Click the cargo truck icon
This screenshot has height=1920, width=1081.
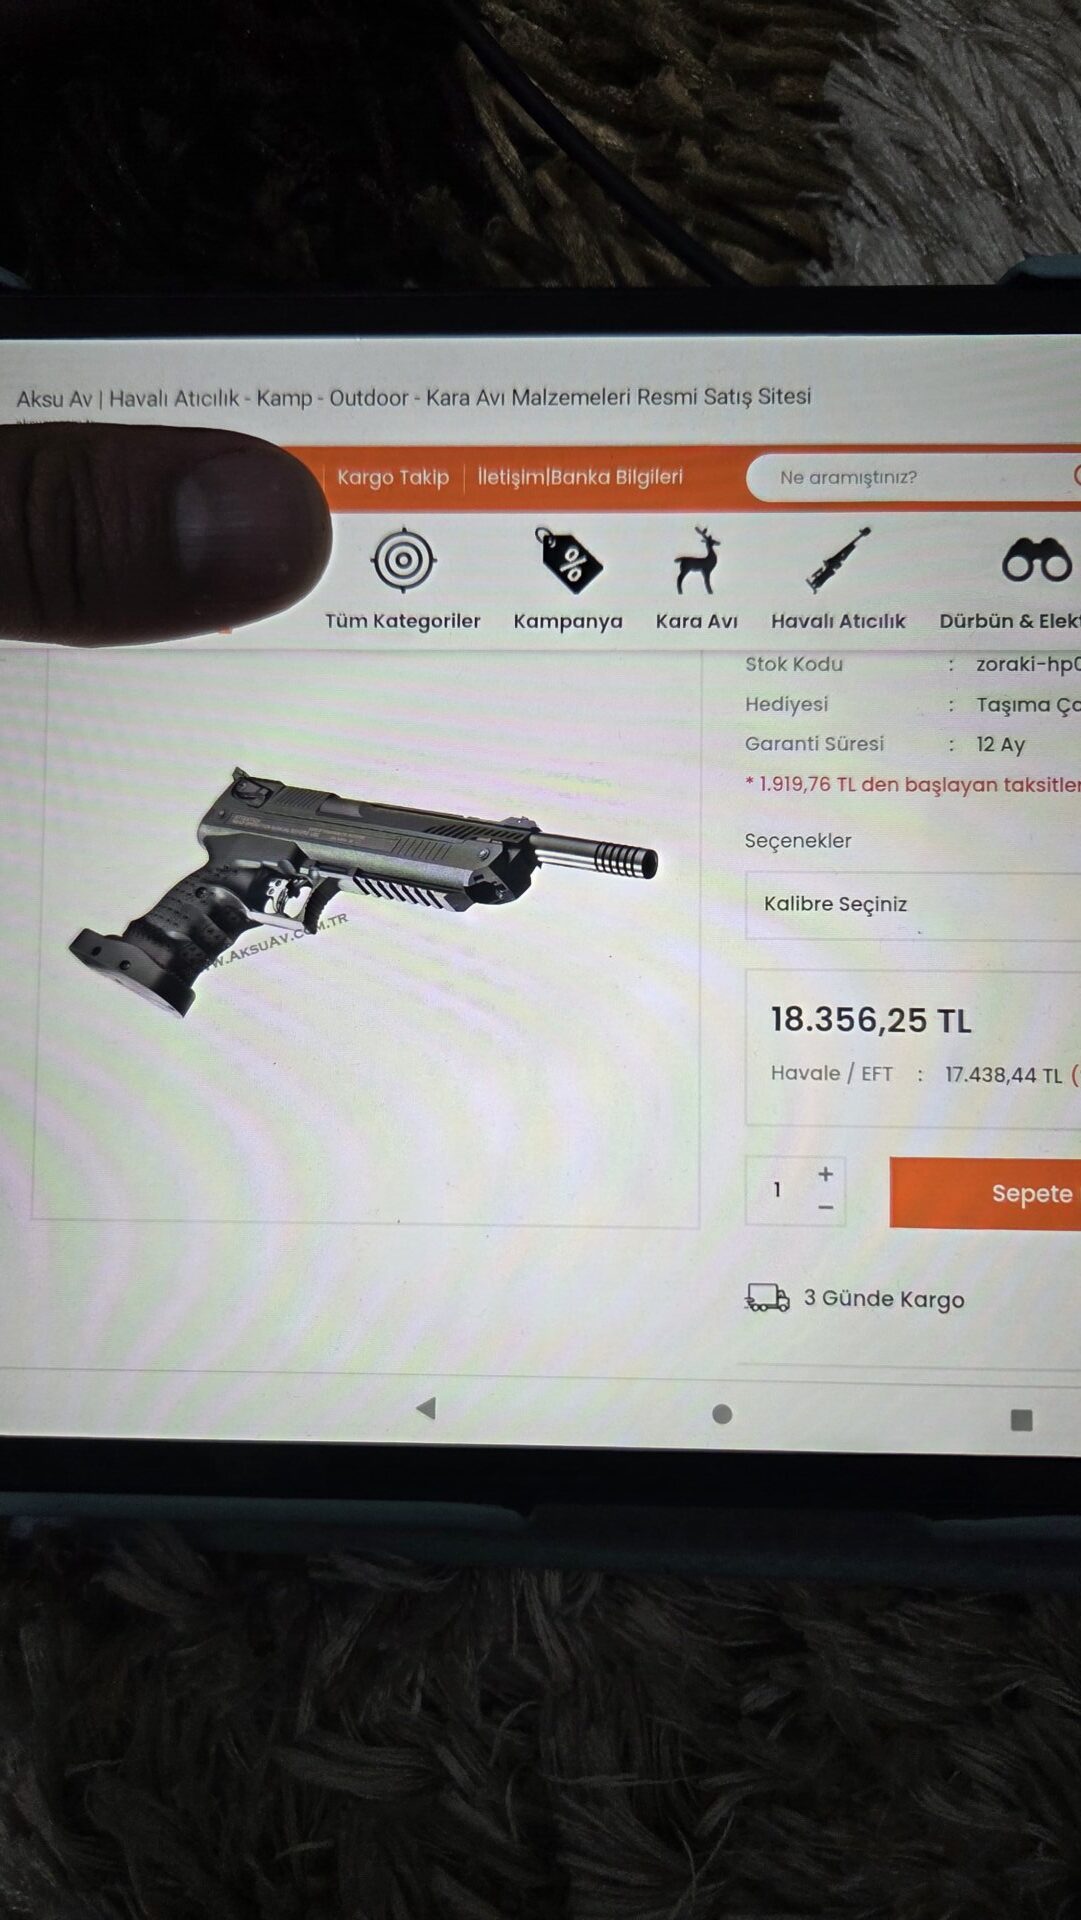pyautogui.click(x=767, y=1298)
